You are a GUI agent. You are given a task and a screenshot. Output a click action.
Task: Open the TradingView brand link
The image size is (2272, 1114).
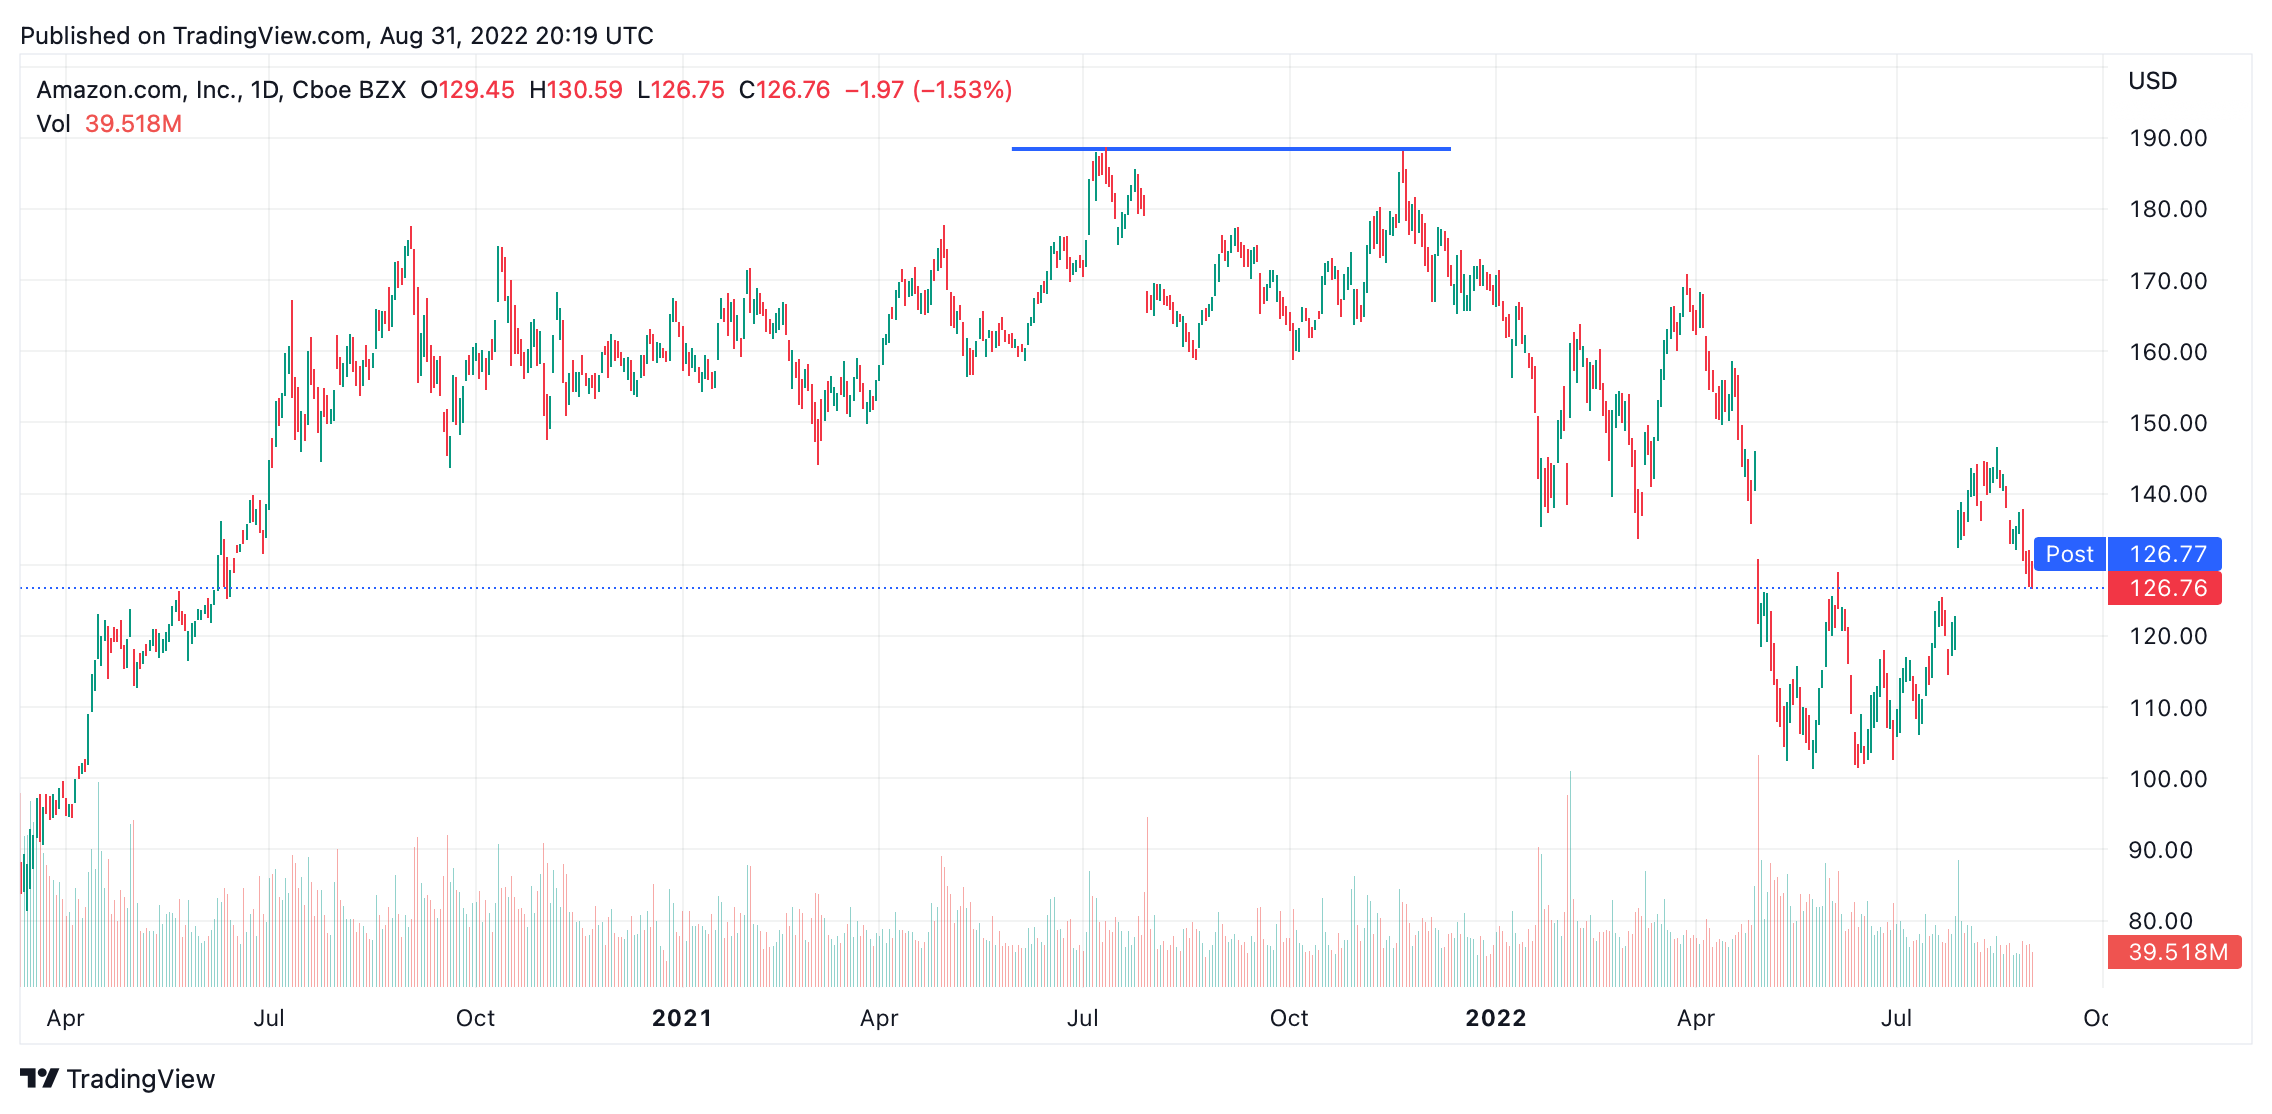118,1079
